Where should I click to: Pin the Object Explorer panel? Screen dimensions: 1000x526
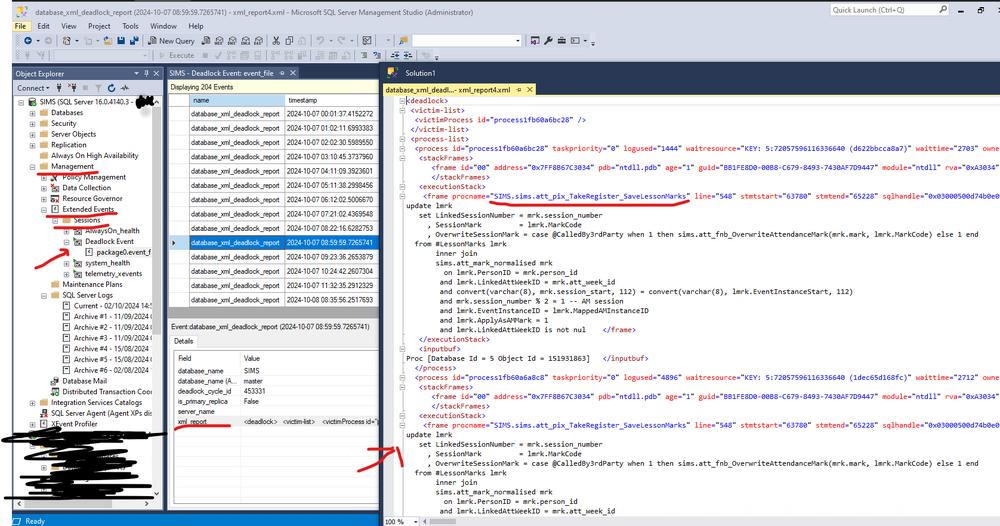tap(146, 73)
